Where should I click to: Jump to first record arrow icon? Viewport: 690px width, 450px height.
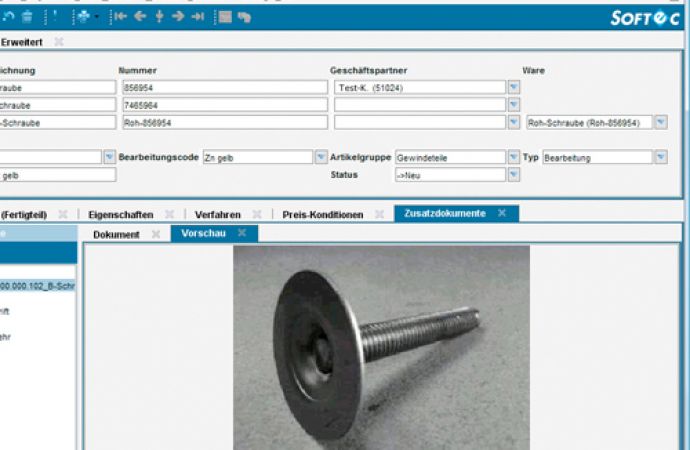[120, 17]
